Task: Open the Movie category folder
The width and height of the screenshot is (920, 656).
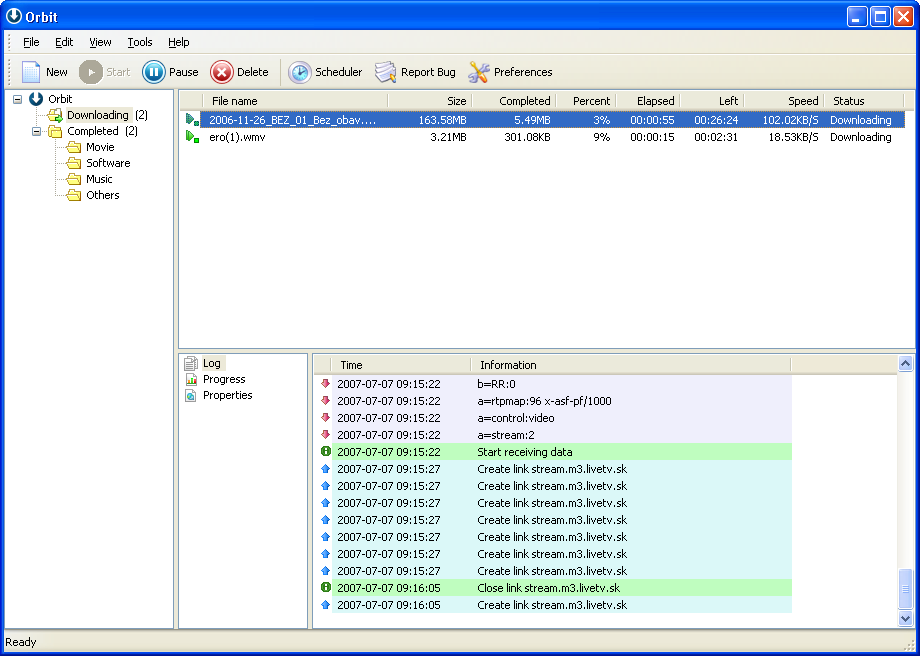Action: click(100, 147)
